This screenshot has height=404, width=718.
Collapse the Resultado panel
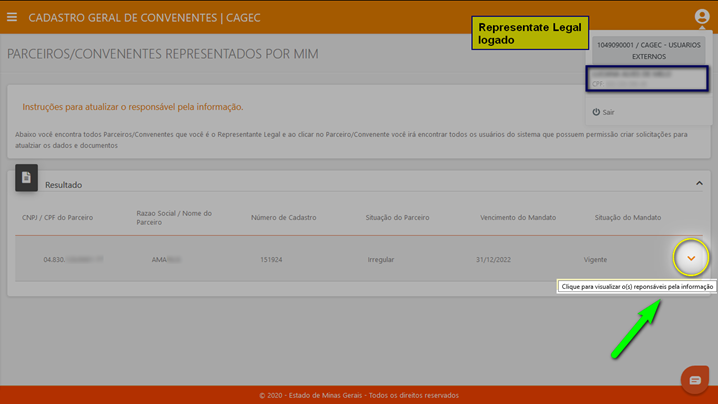(699, 184)
